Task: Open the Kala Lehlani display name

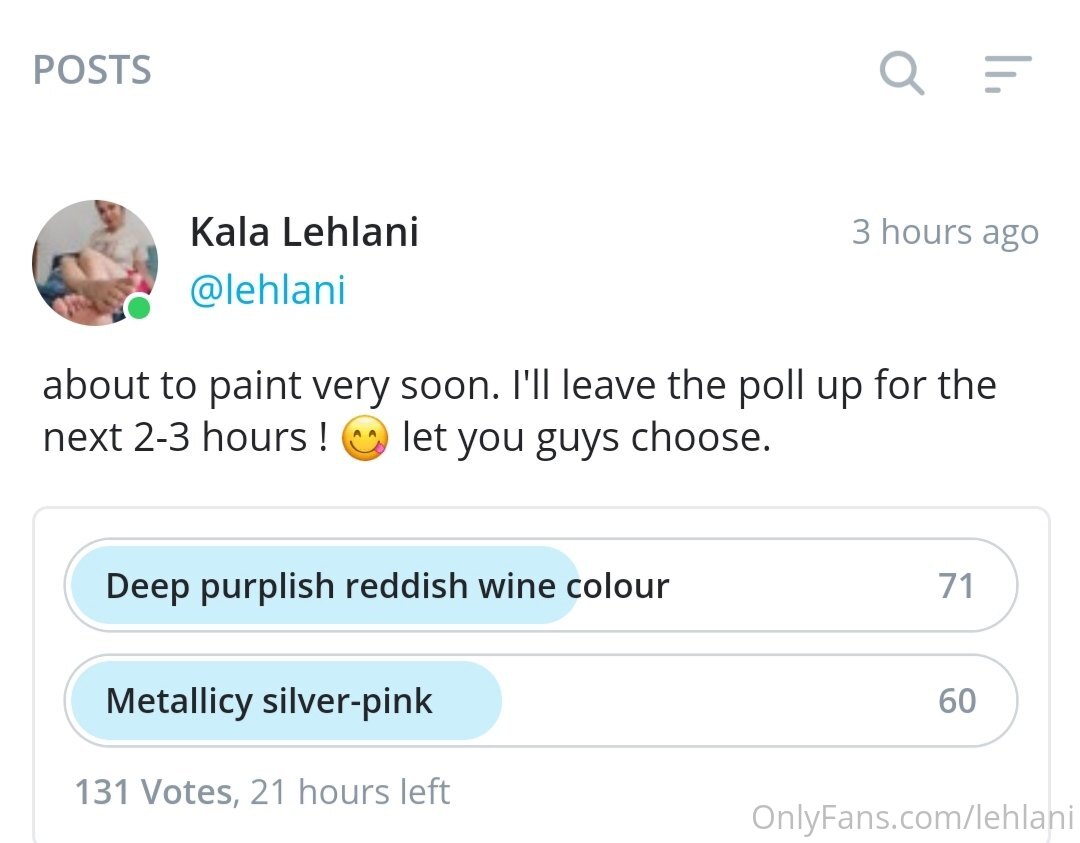Action: [x=304, y=231]
